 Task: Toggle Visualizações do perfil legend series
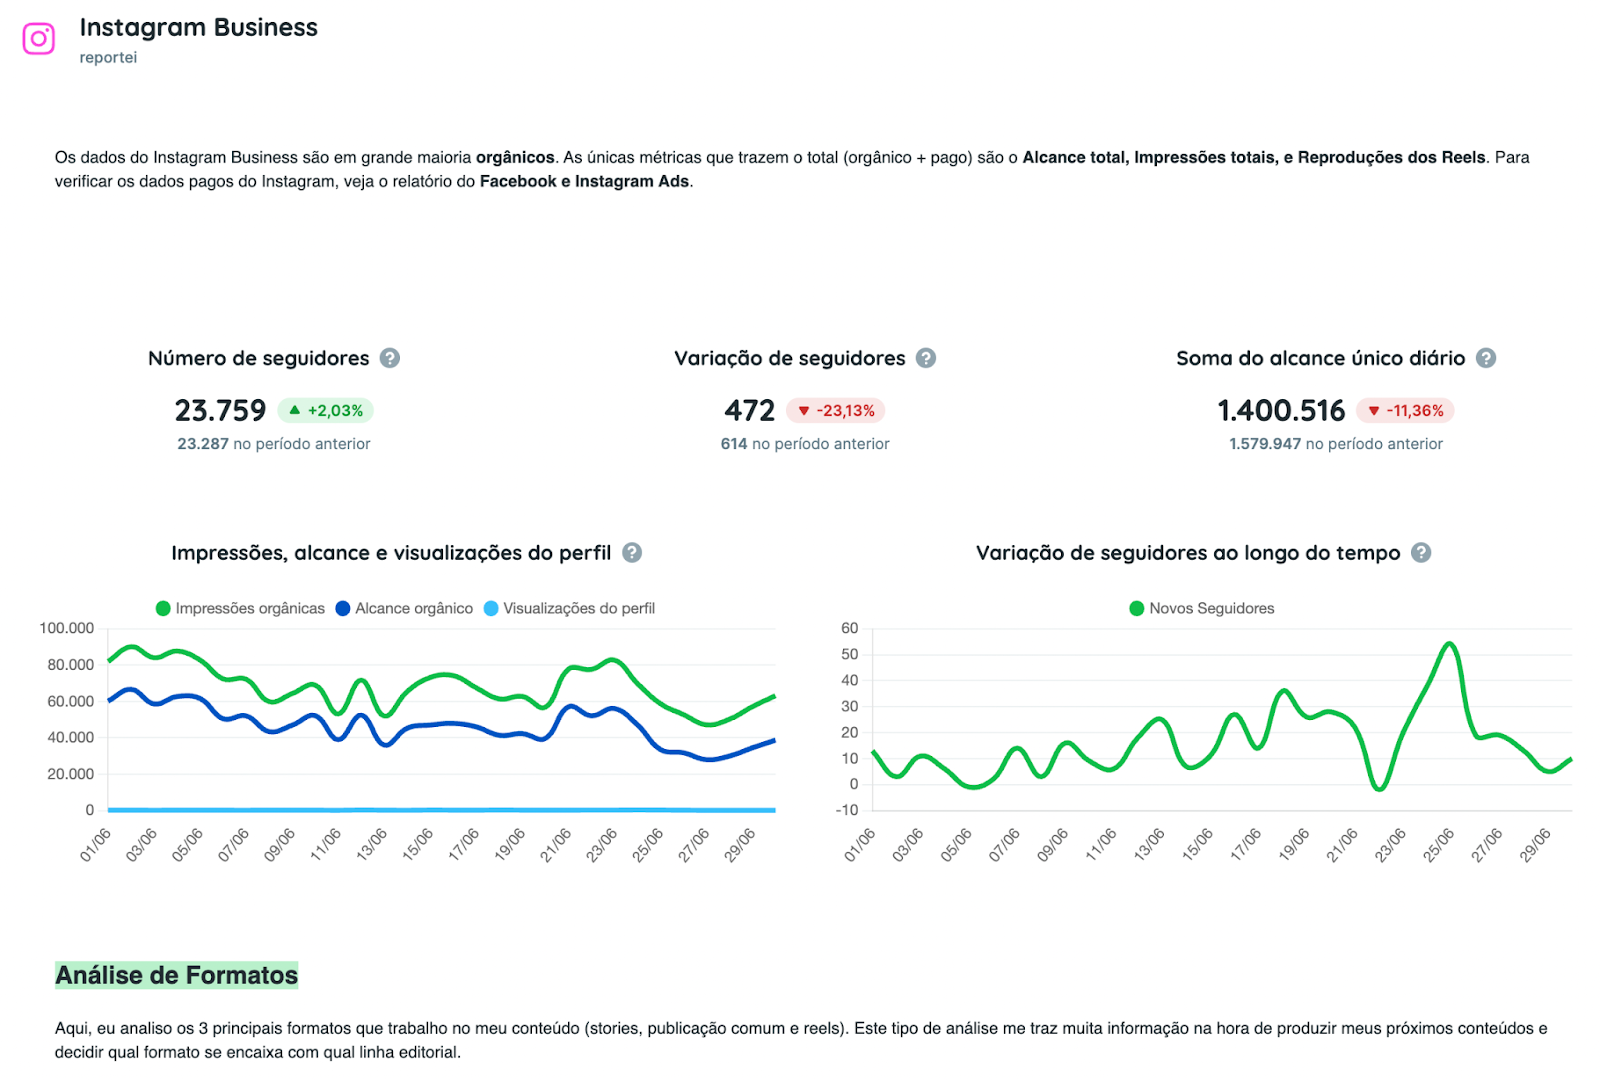(x=569, y=608)
